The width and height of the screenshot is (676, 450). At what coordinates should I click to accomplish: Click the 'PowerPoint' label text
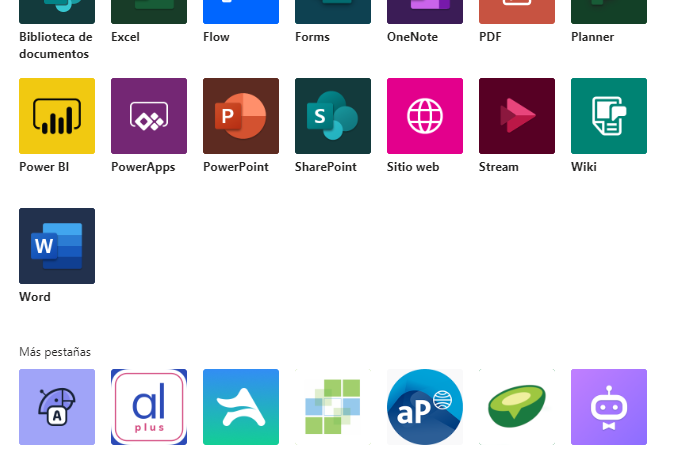coord(236,167)
